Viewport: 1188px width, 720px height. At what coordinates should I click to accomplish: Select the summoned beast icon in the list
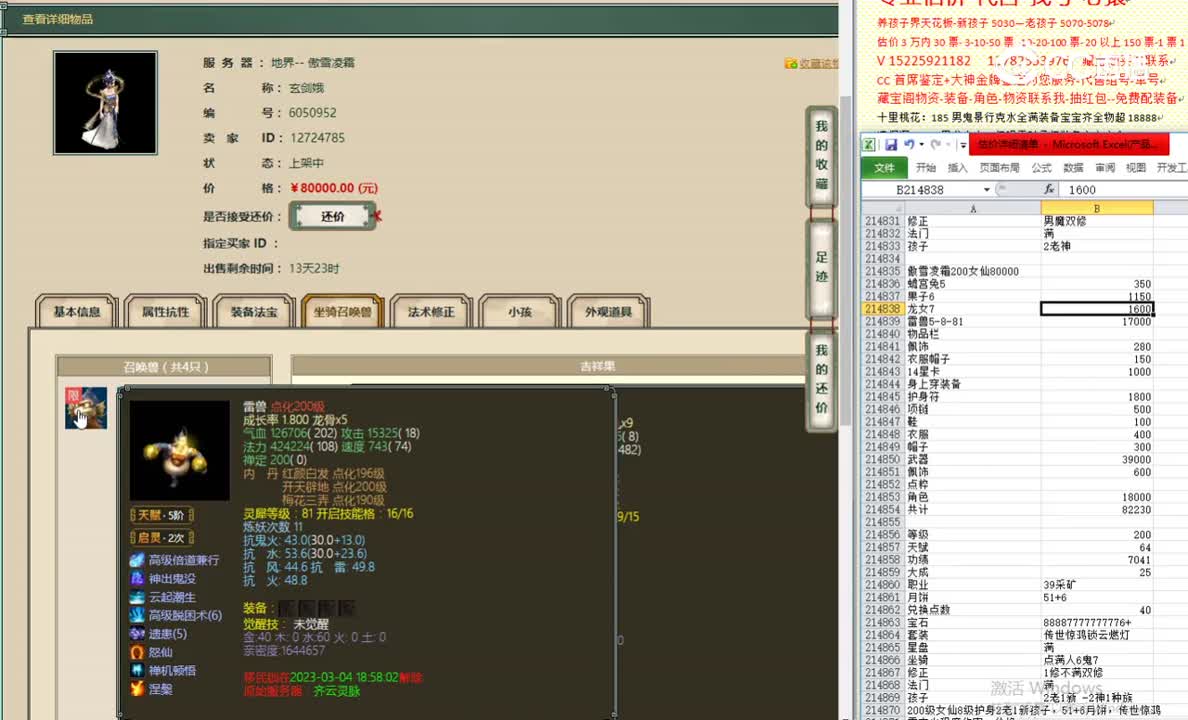[x=86, y=408]
